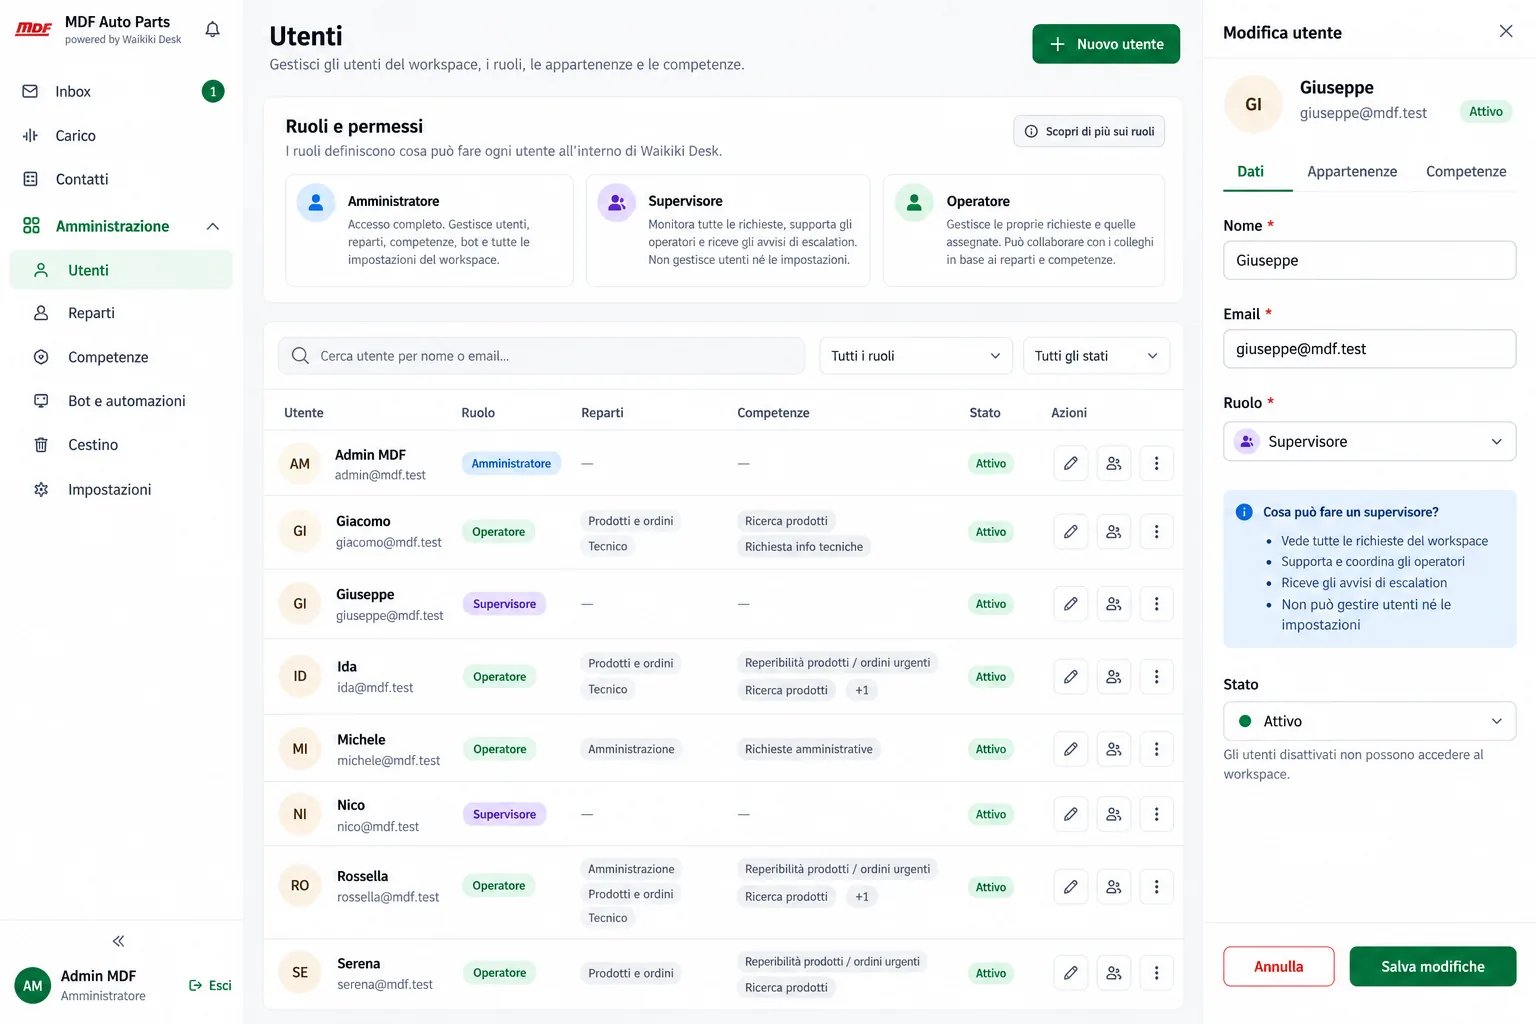The height and width of the screenshot is (1024, 1536).
Task: Open Reparti under Amministrazione
Action: 121,313
